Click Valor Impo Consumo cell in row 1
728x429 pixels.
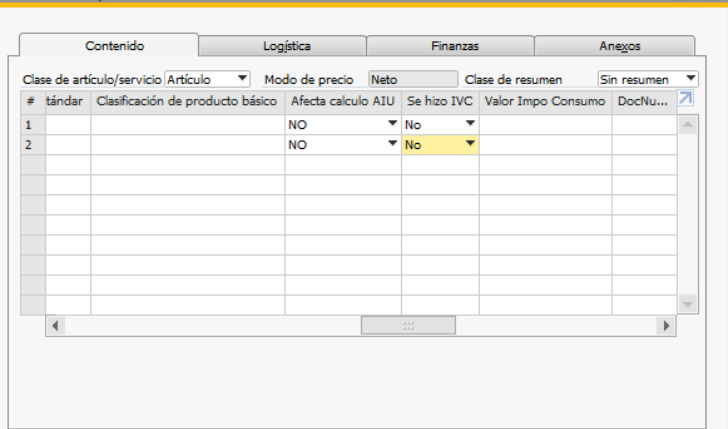point(545,125)
